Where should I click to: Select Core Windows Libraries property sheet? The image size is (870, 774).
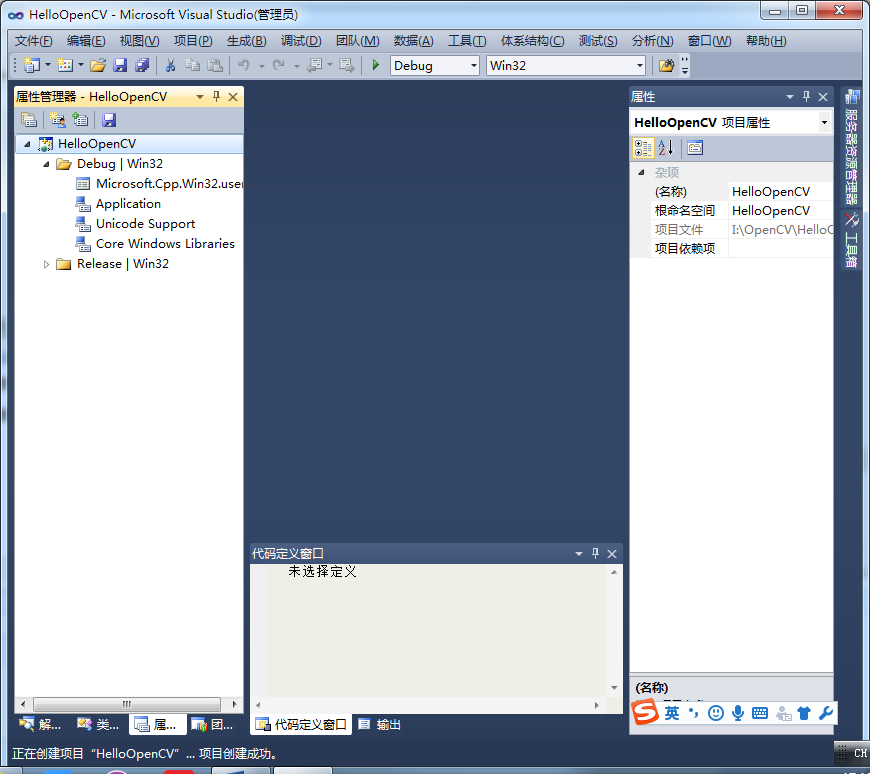coord(155,244)
